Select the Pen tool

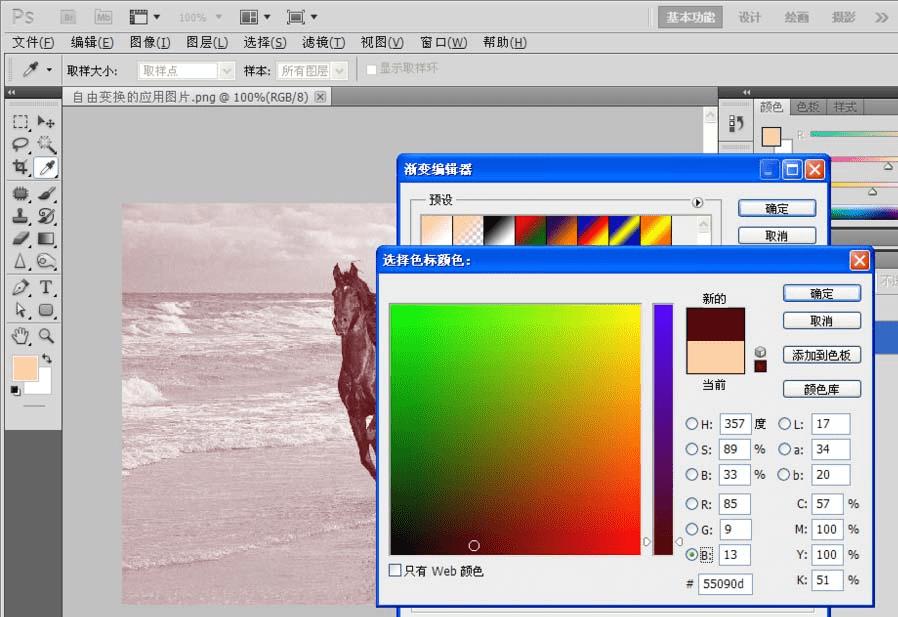(21, 287)
